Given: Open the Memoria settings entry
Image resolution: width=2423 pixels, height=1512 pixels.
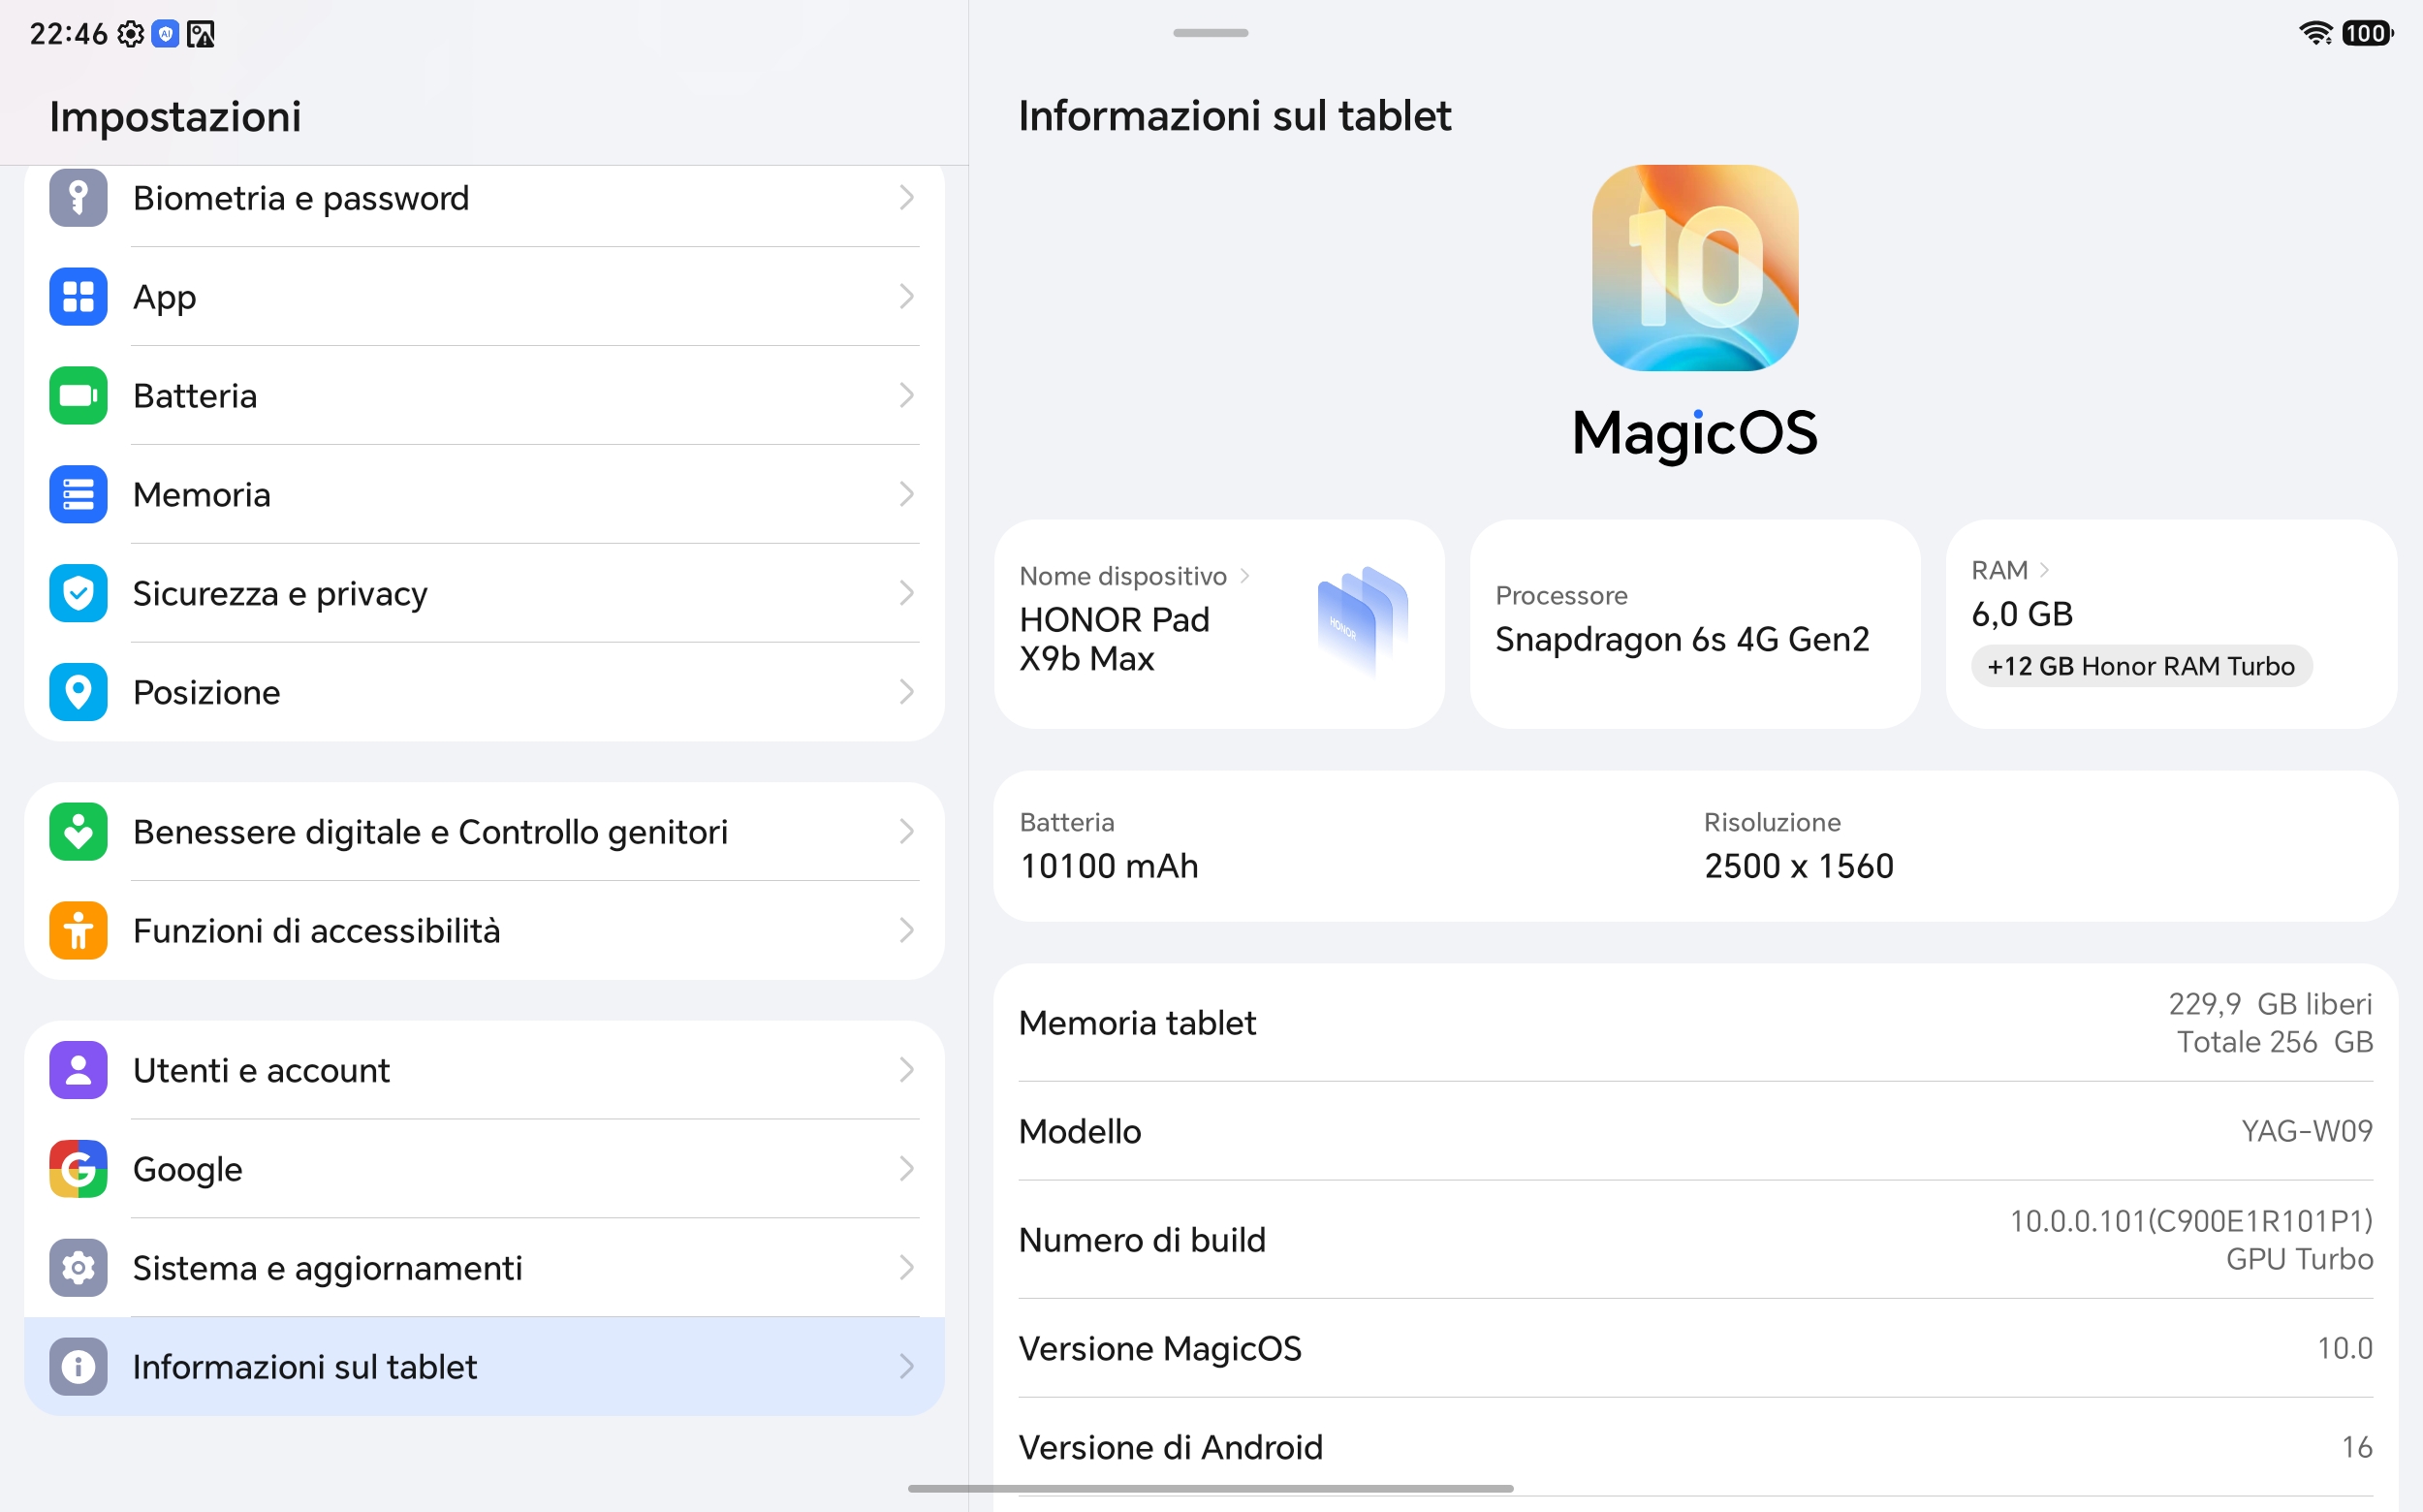Looking at the screenshot, I should 484,495.
